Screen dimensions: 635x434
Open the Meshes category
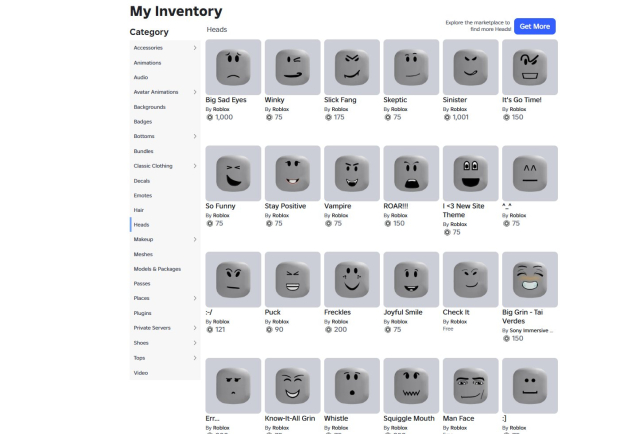point(143,254)
